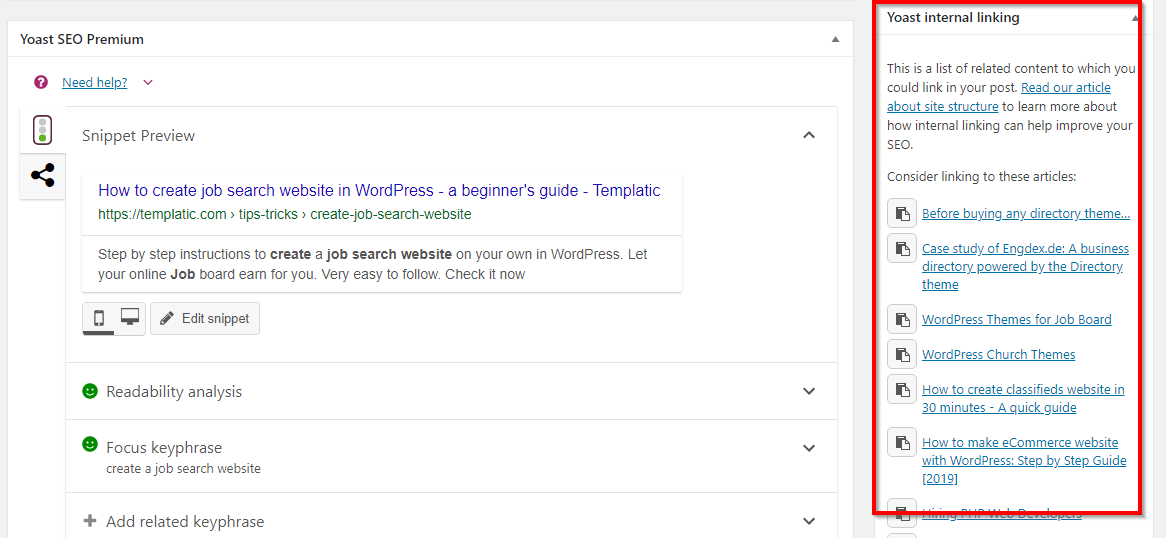Click the pencil icon in Edit snippet
Screen dimensions: 1166x538
(x=168, y=318)
